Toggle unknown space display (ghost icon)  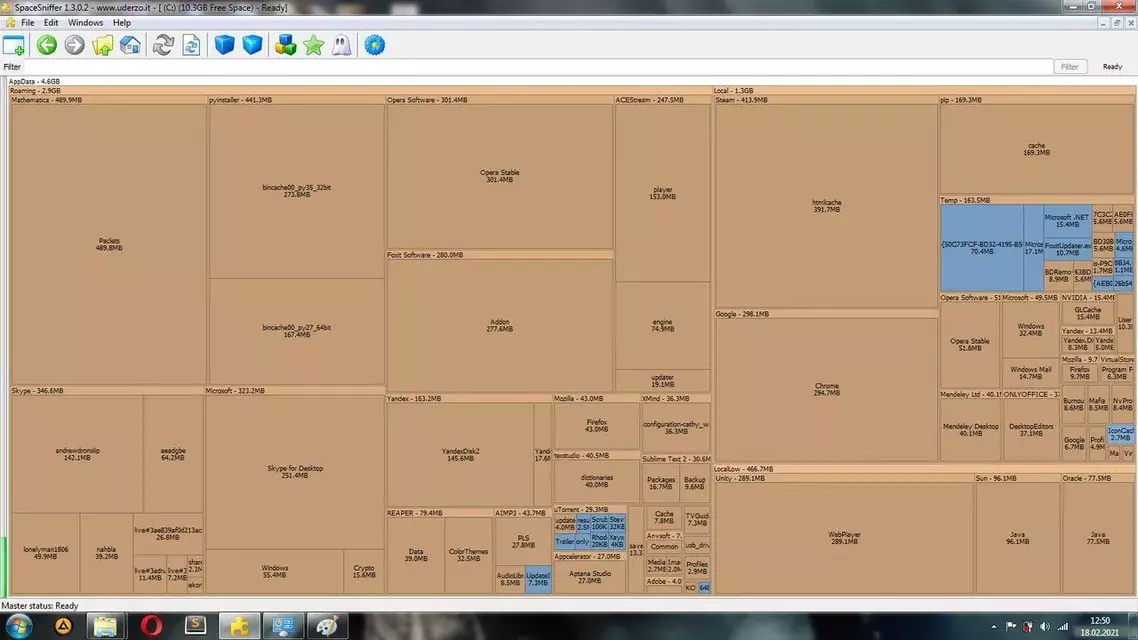(x=341, y=45)
